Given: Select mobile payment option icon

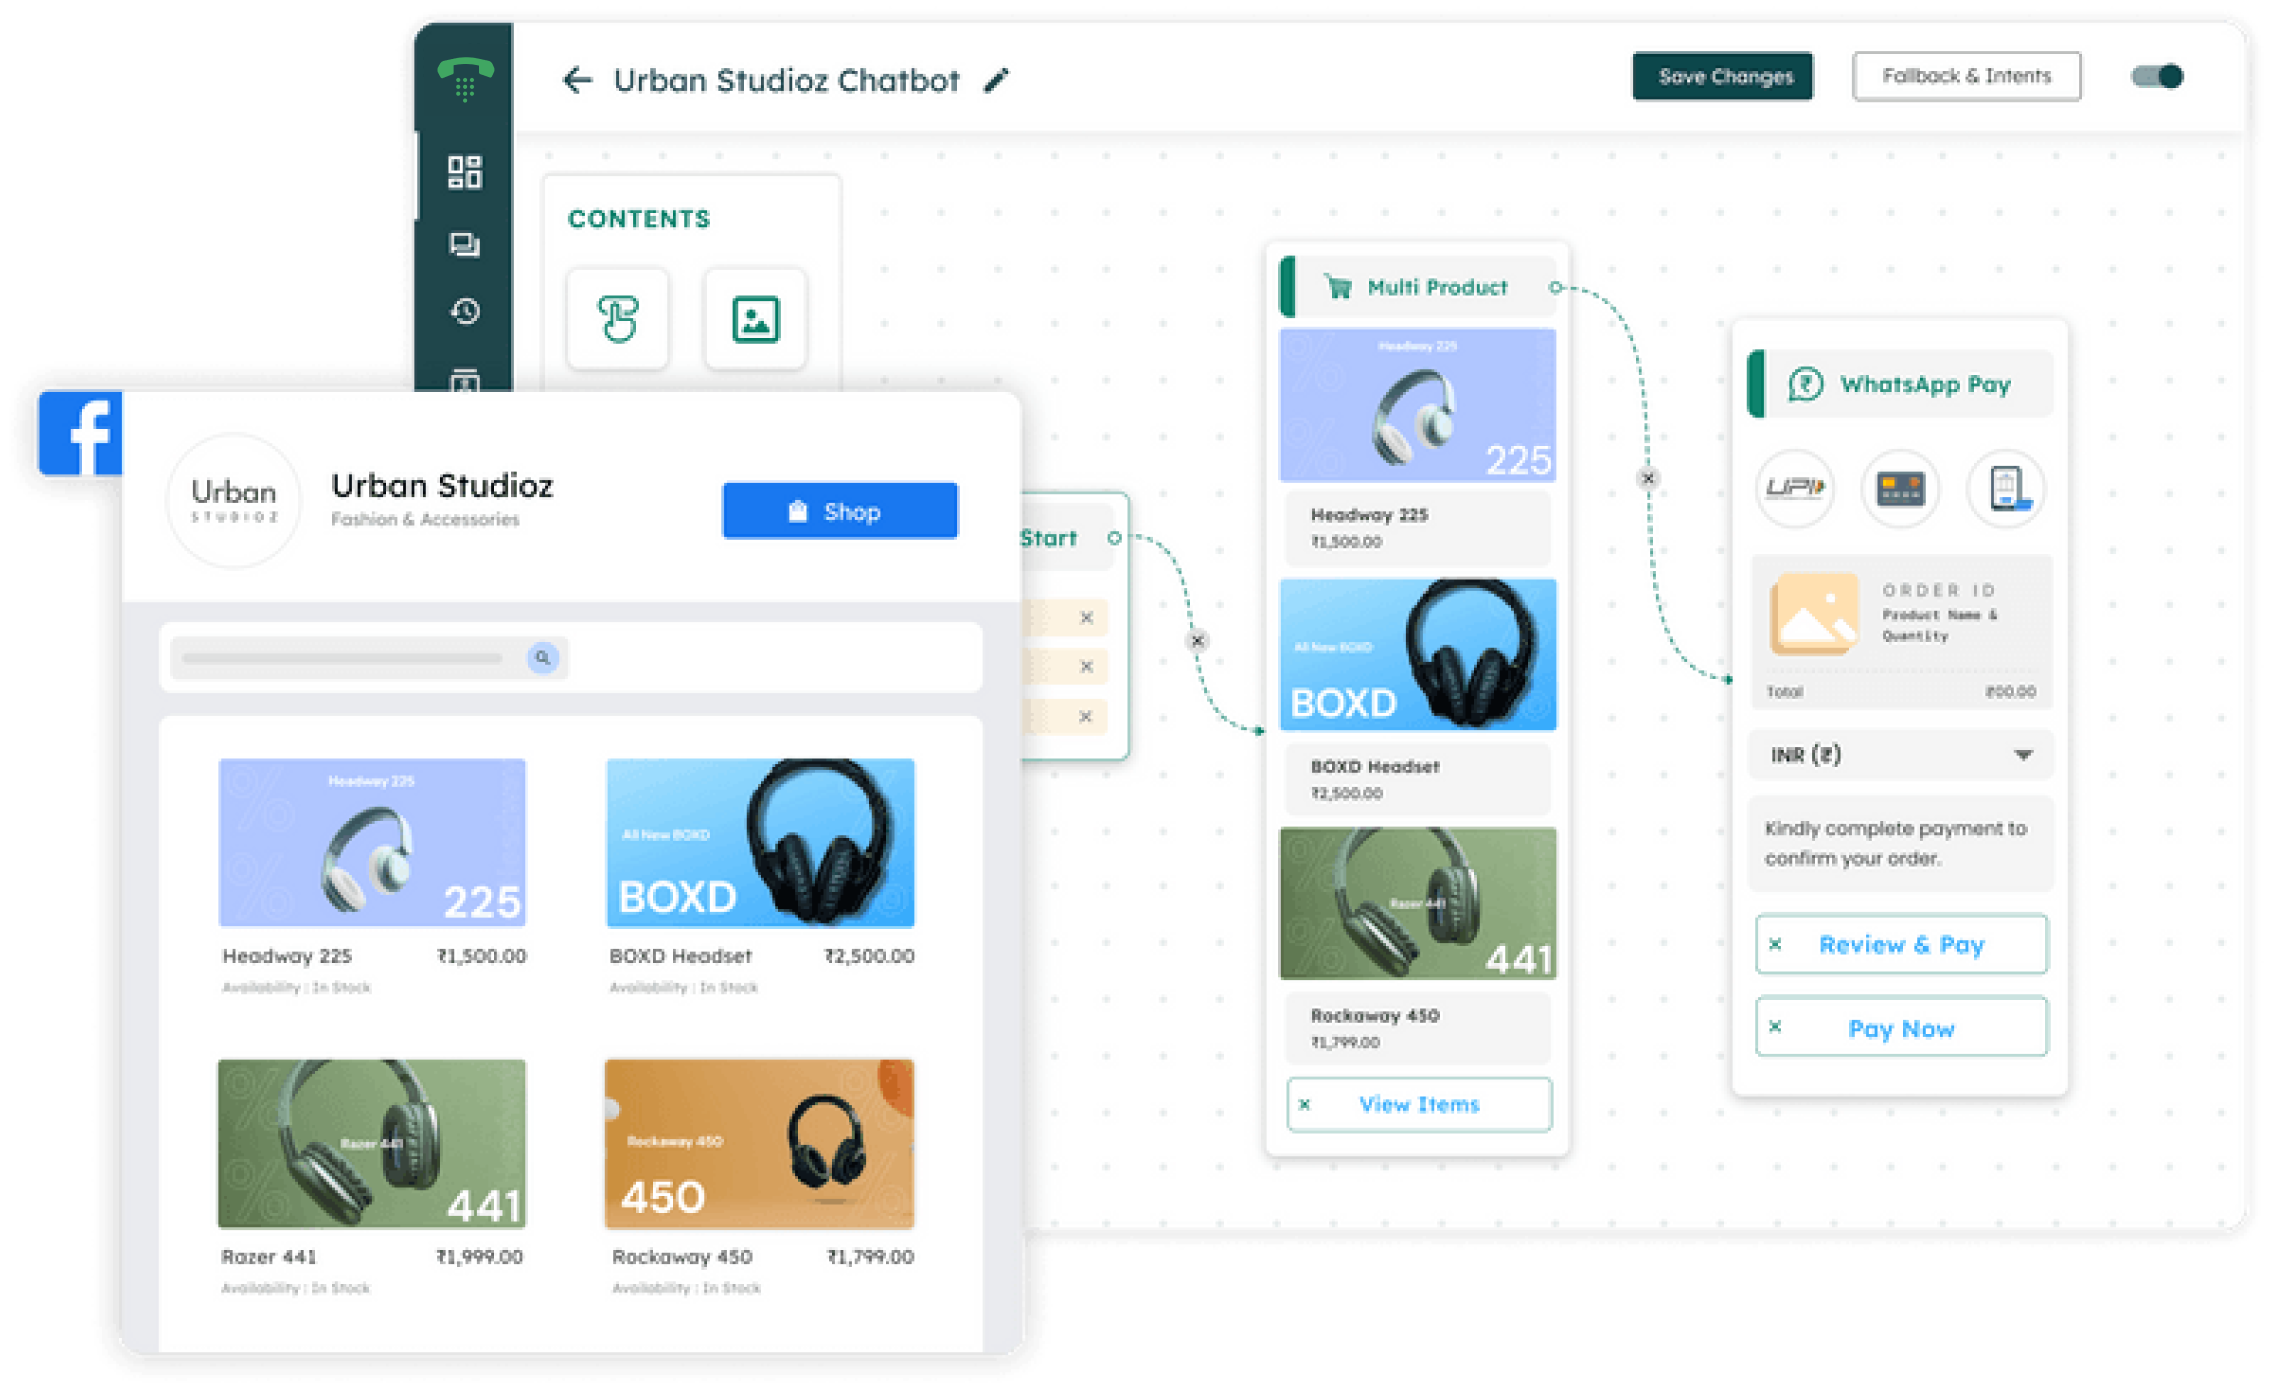Looking at the screenshot, I should coord(2006,488).
